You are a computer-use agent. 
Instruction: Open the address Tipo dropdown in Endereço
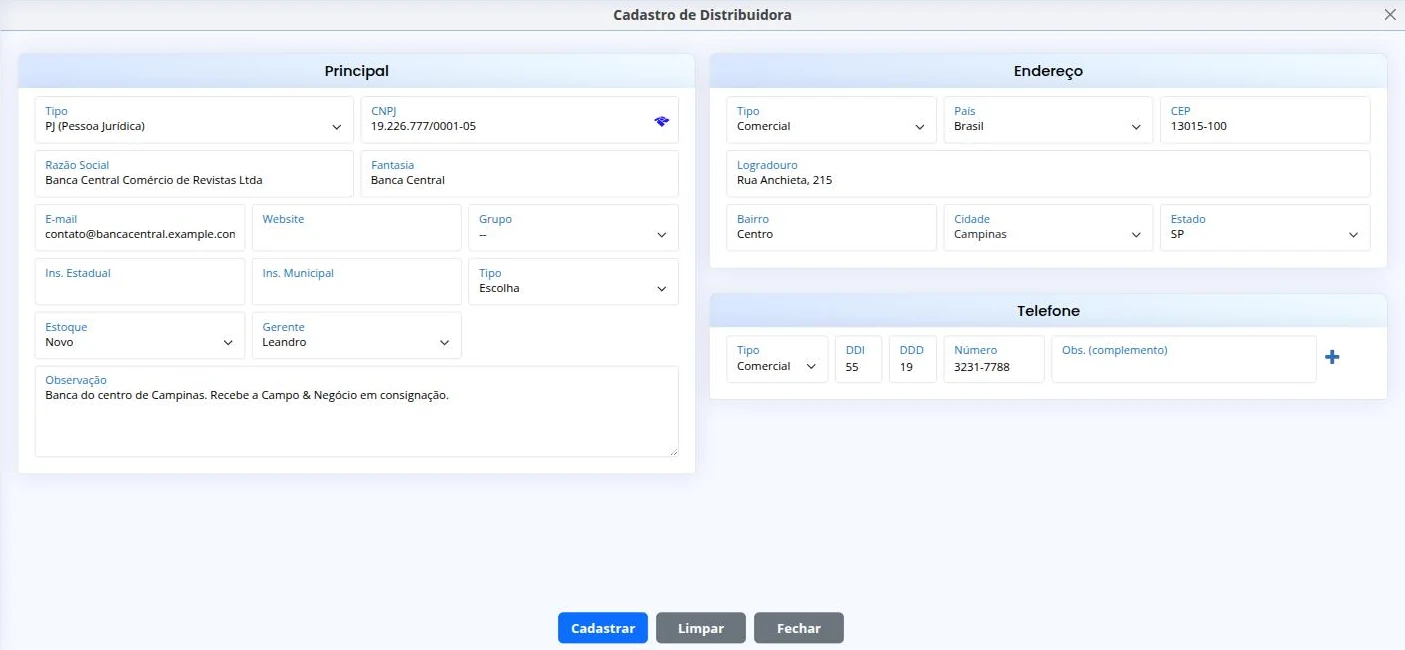tap(831, 120)
